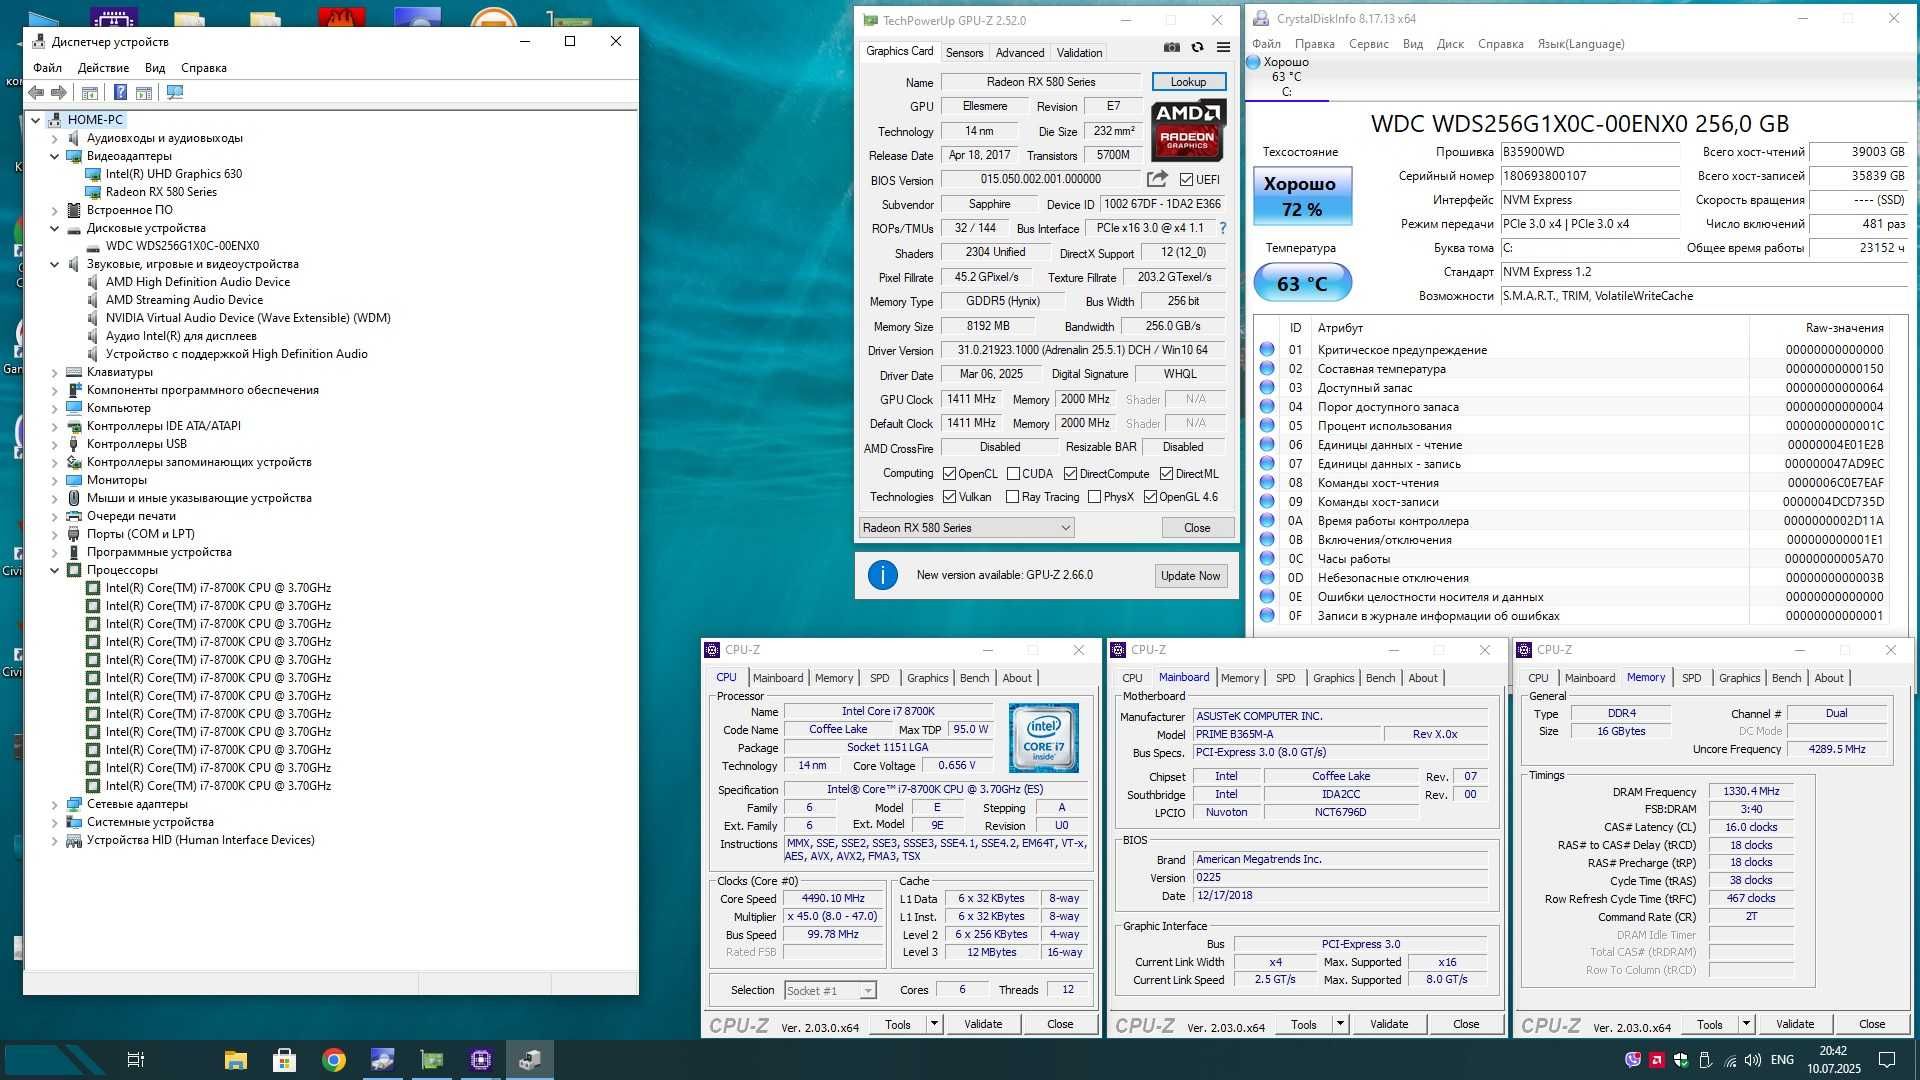This screenshot has height=1080, width=1920.
Task: Open Google Chrome from the taskbar
Action: (x=334, y=1060)
